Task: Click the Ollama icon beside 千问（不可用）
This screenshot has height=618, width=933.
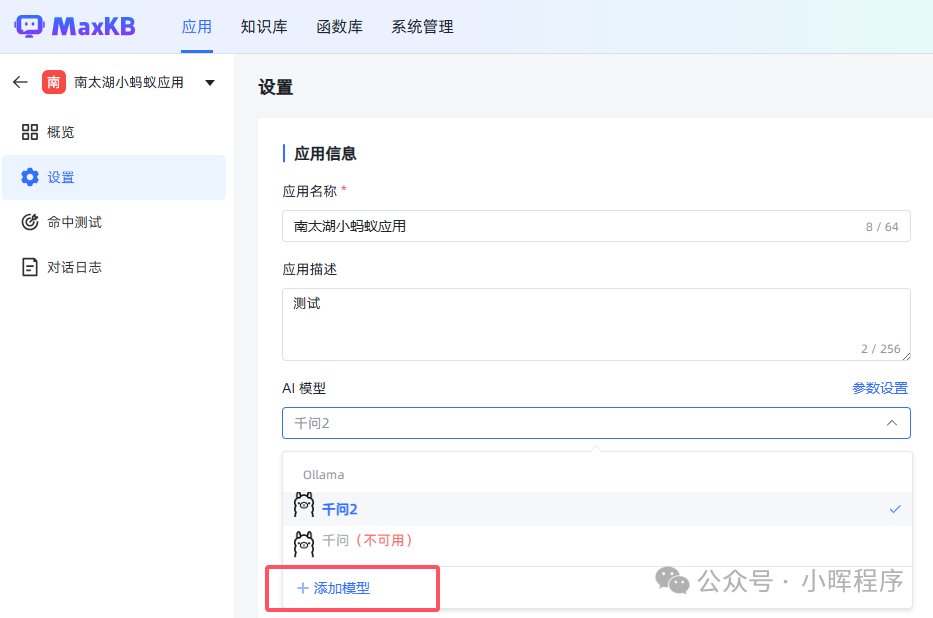Action: (x=304, y=544)
